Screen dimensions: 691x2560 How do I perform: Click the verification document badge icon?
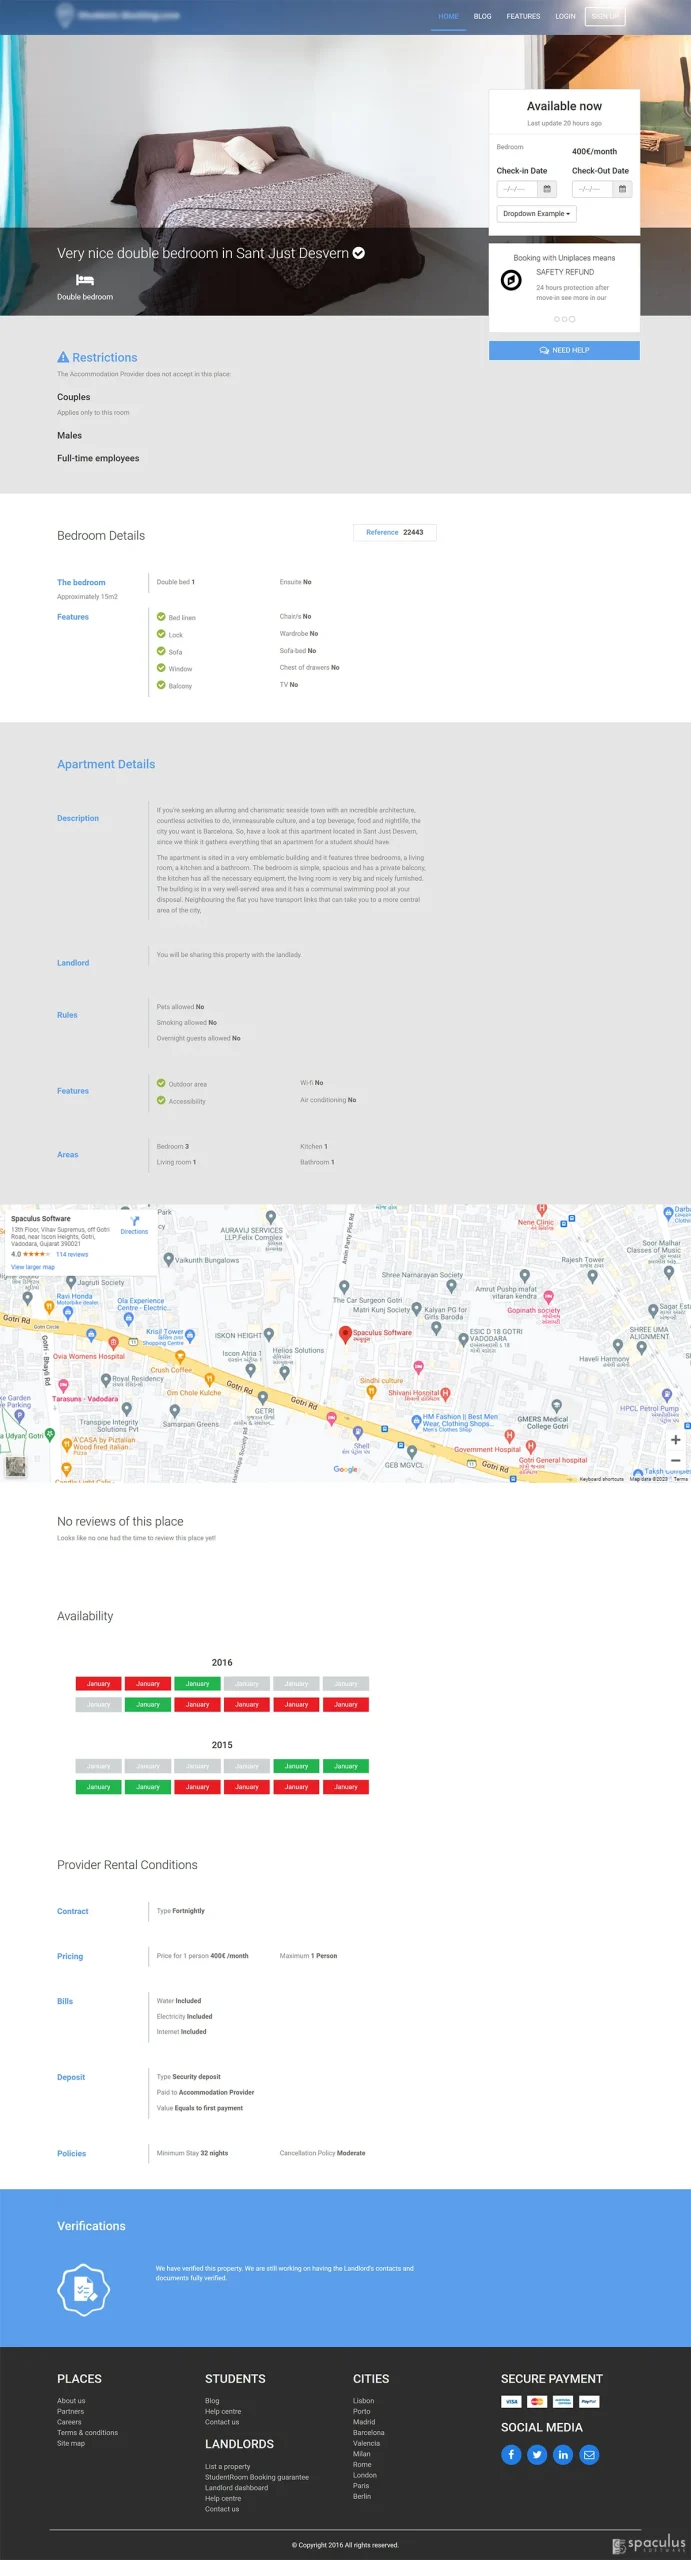(x=84, y=2288)
